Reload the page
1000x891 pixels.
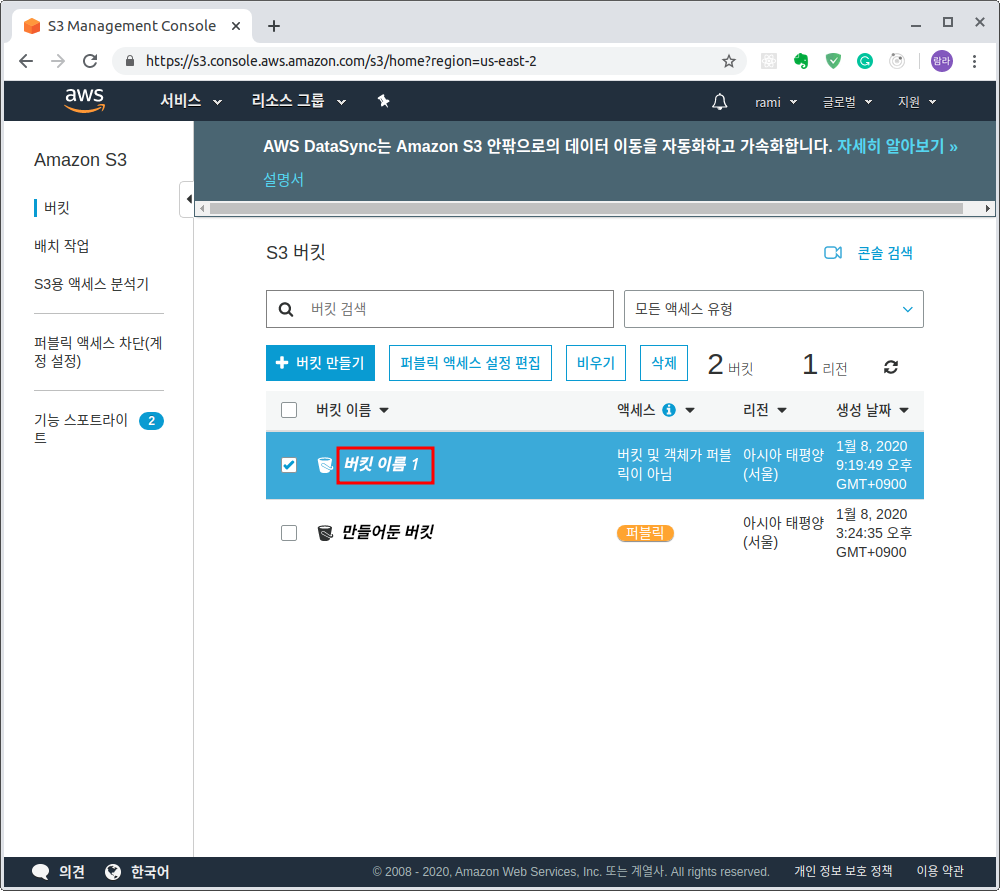coord(90,61)
